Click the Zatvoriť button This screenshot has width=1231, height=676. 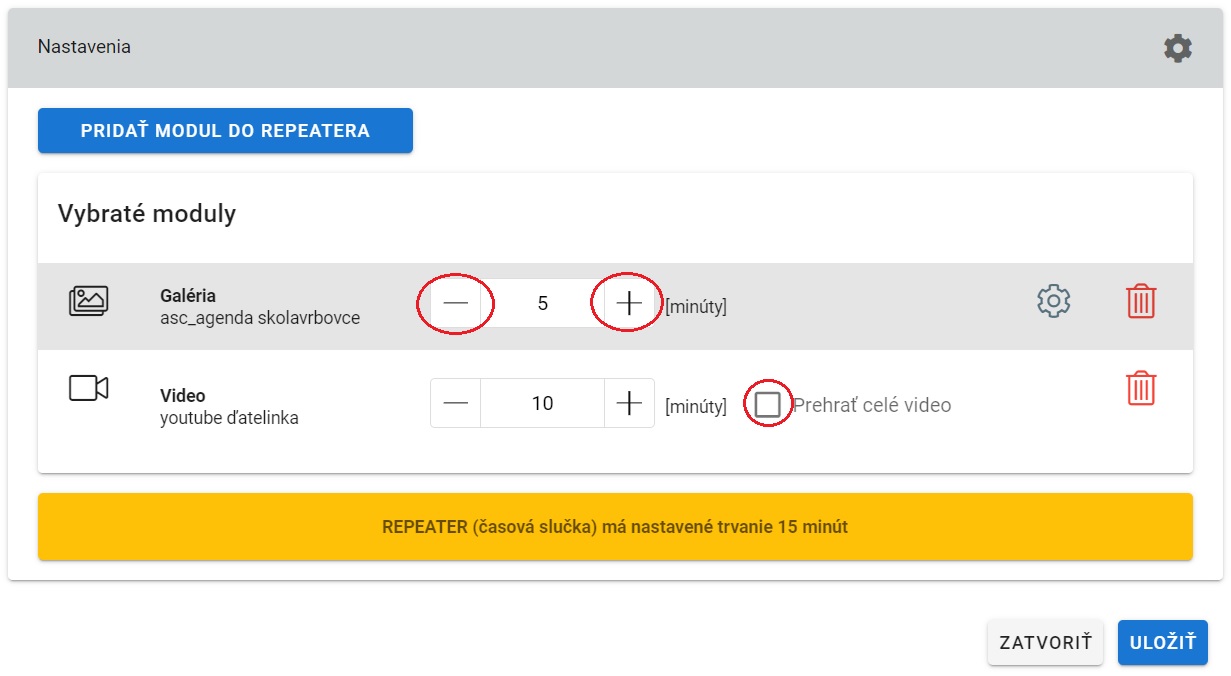(x=1044, y=642)
